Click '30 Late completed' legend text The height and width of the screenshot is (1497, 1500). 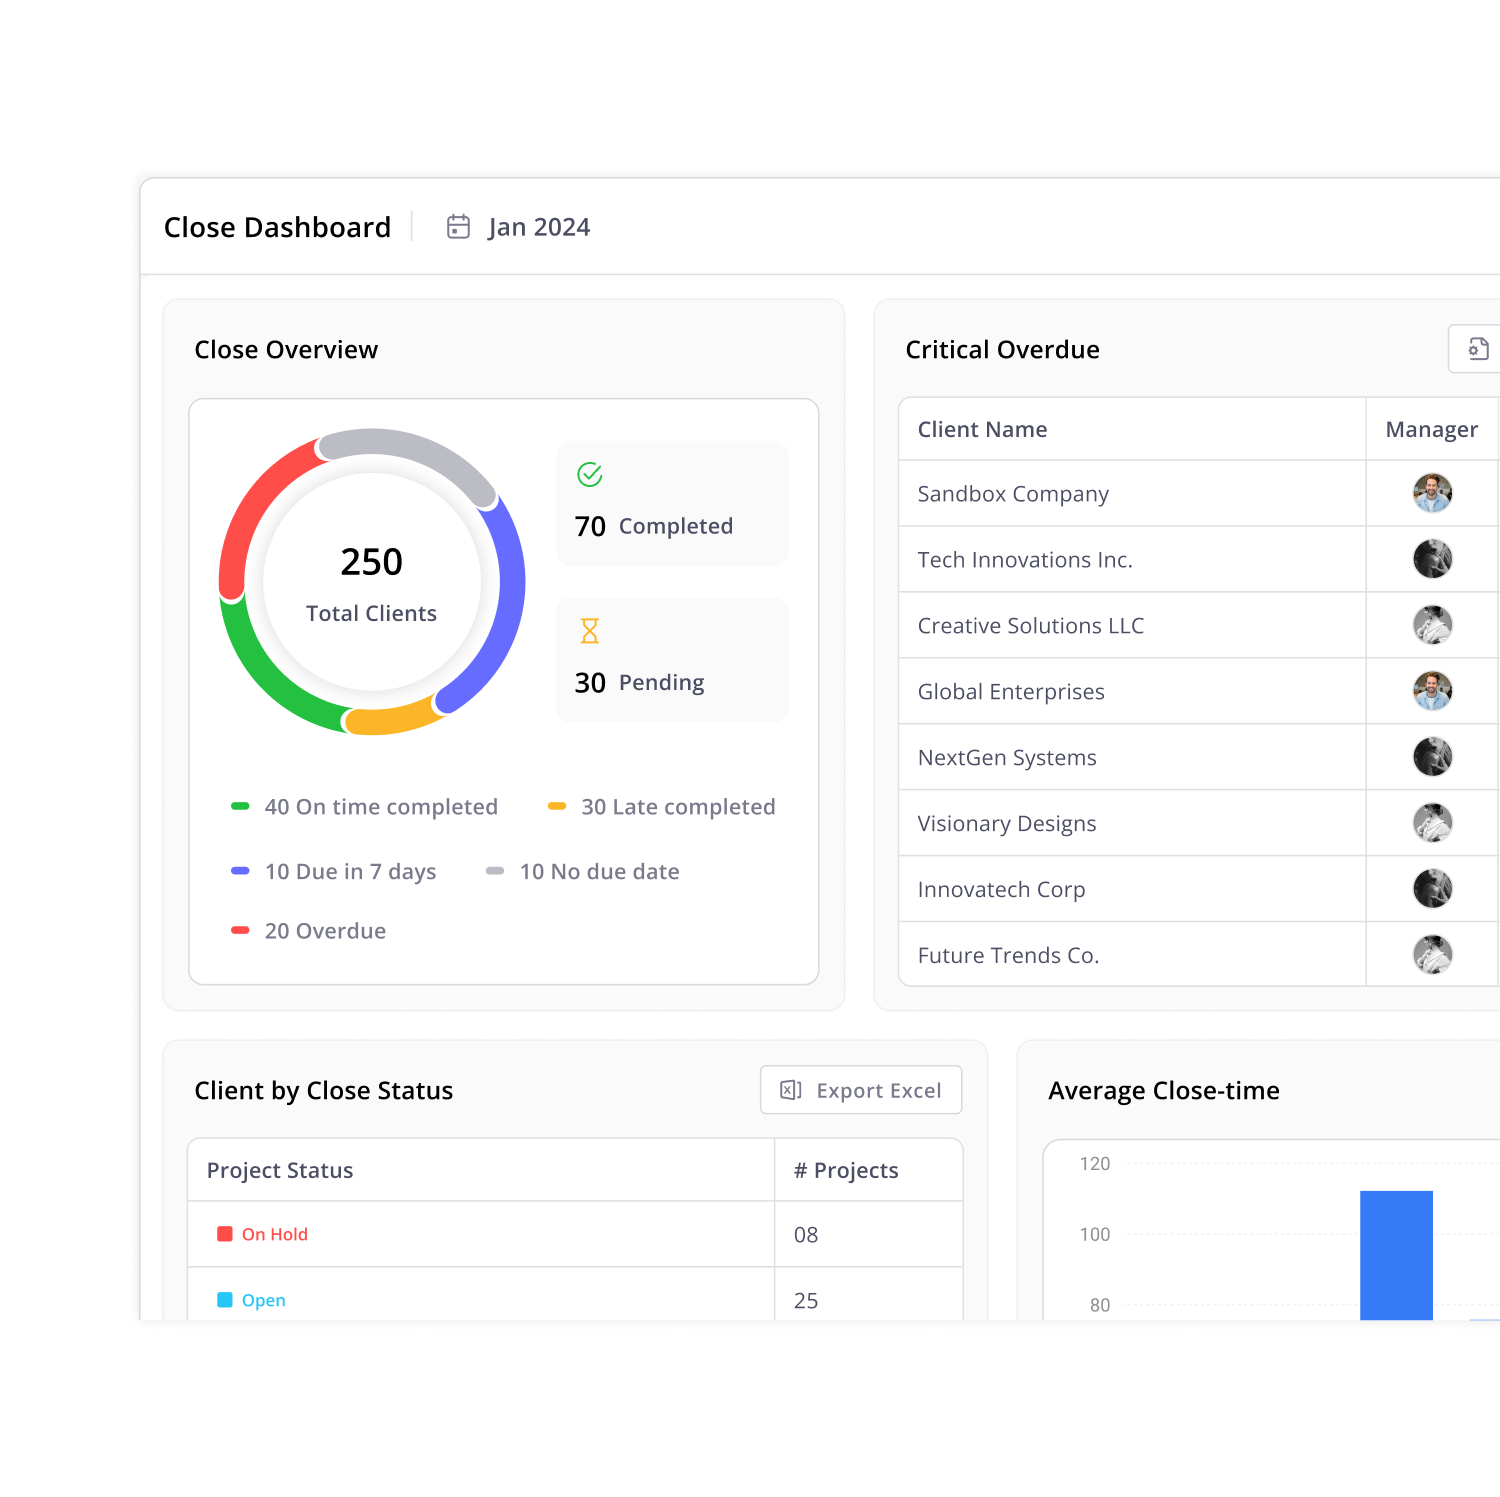[678, 807]
